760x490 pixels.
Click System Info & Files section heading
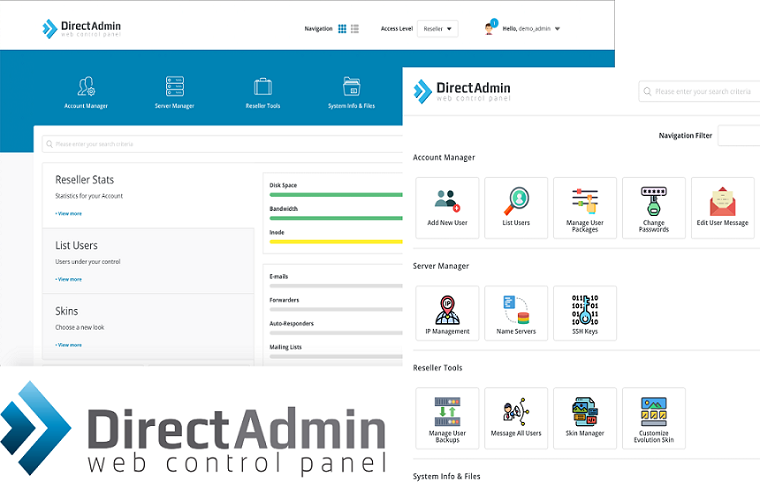coord(446,476)
